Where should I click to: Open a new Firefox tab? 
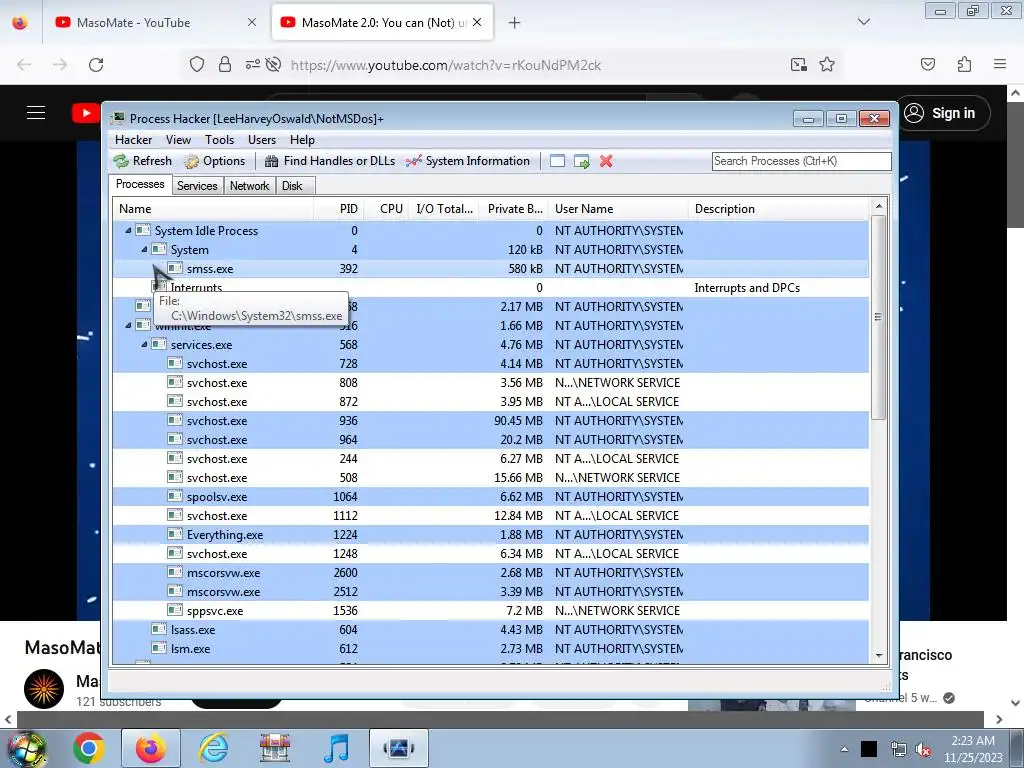tap(515, 23)
